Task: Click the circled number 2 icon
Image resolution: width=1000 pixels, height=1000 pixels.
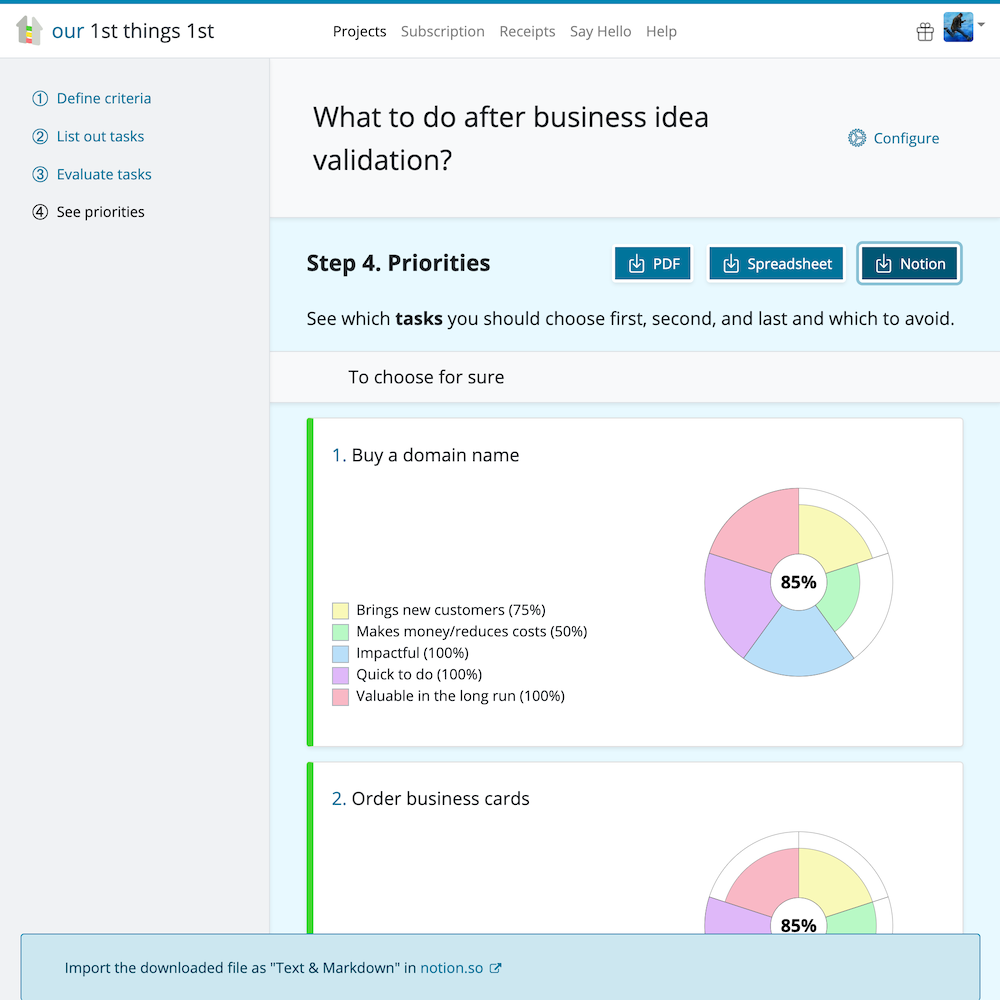Action: tap(40, 136)
